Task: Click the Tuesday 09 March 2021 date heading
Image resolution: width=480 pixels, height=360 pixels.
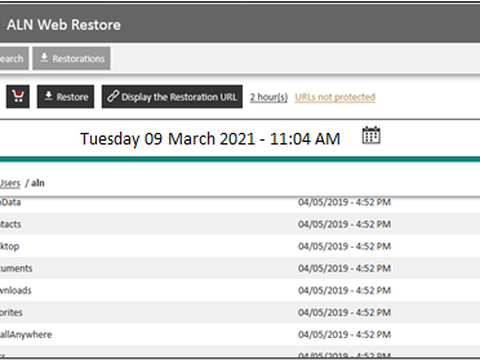Action: (x=210, y=139)
